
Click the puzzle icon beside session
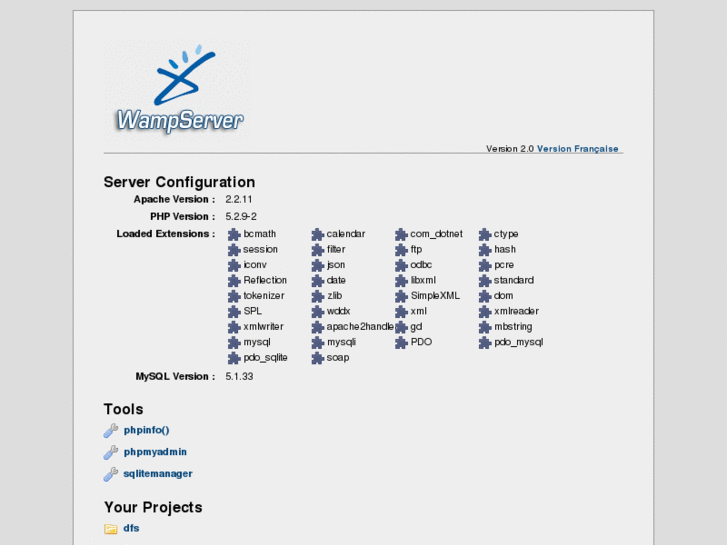tap(234, 250)
